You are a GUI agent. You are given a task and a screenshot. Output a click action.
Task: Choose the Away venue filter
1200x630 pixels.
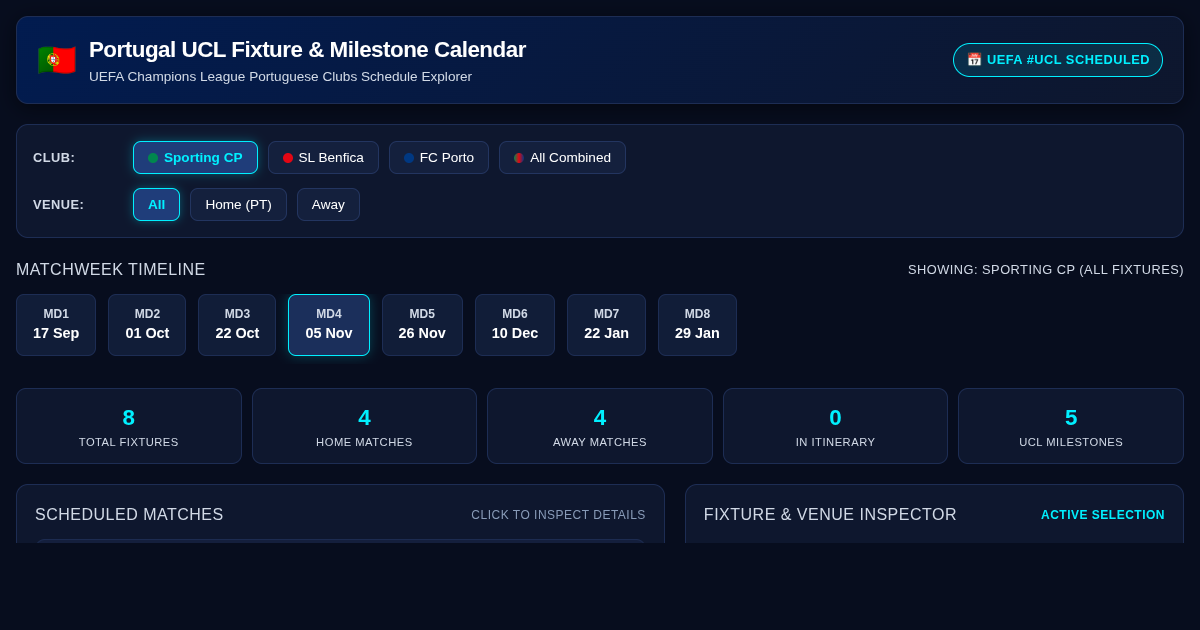pos(328,204)
